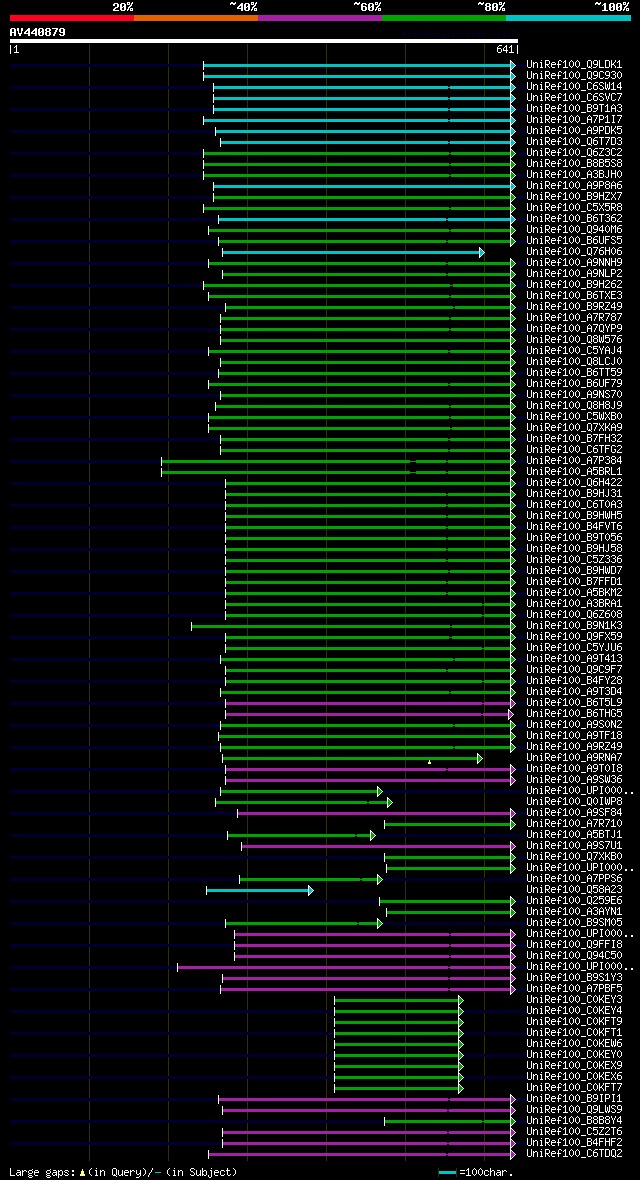This screenshot has width=640, height=1180.
Task: Click the UniRef100_C5Z336 label
Action: 574,560
